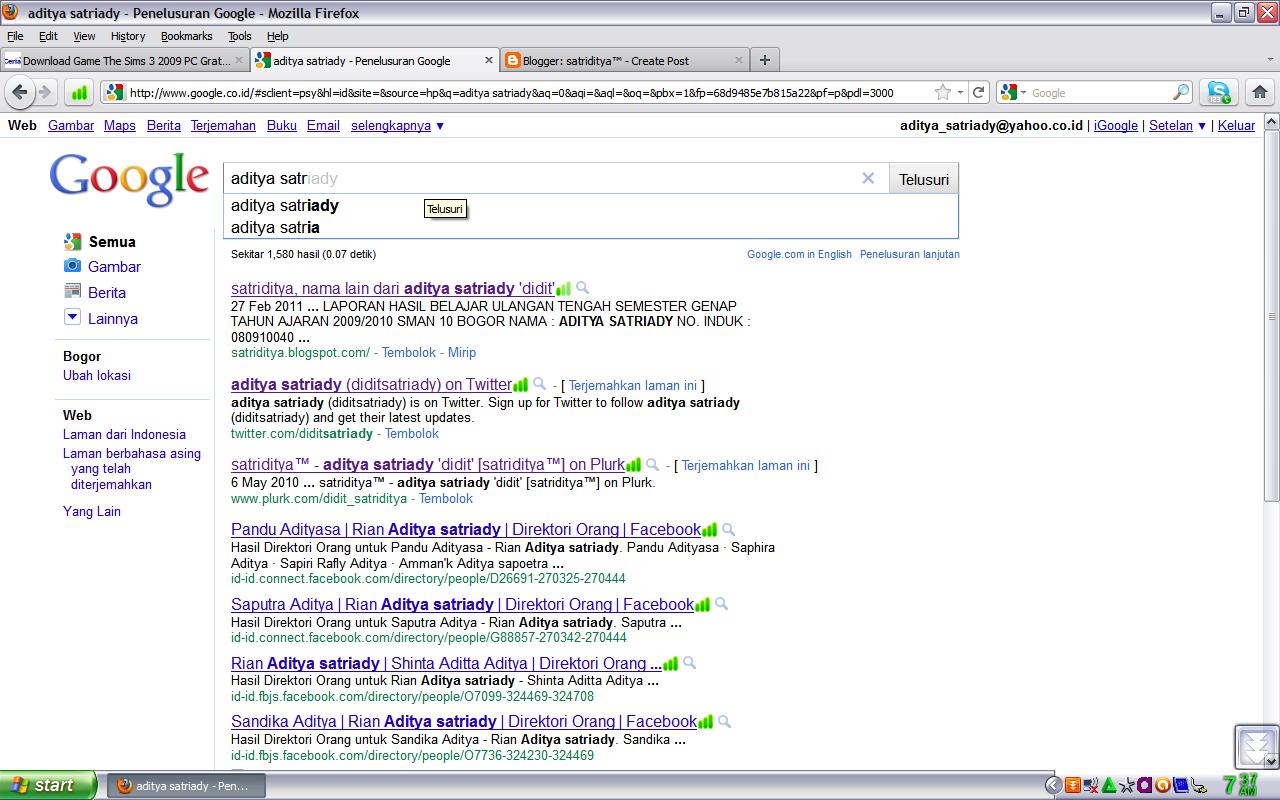Click the Google logo
Screen dimensions: 1280x800
(129, 180)
